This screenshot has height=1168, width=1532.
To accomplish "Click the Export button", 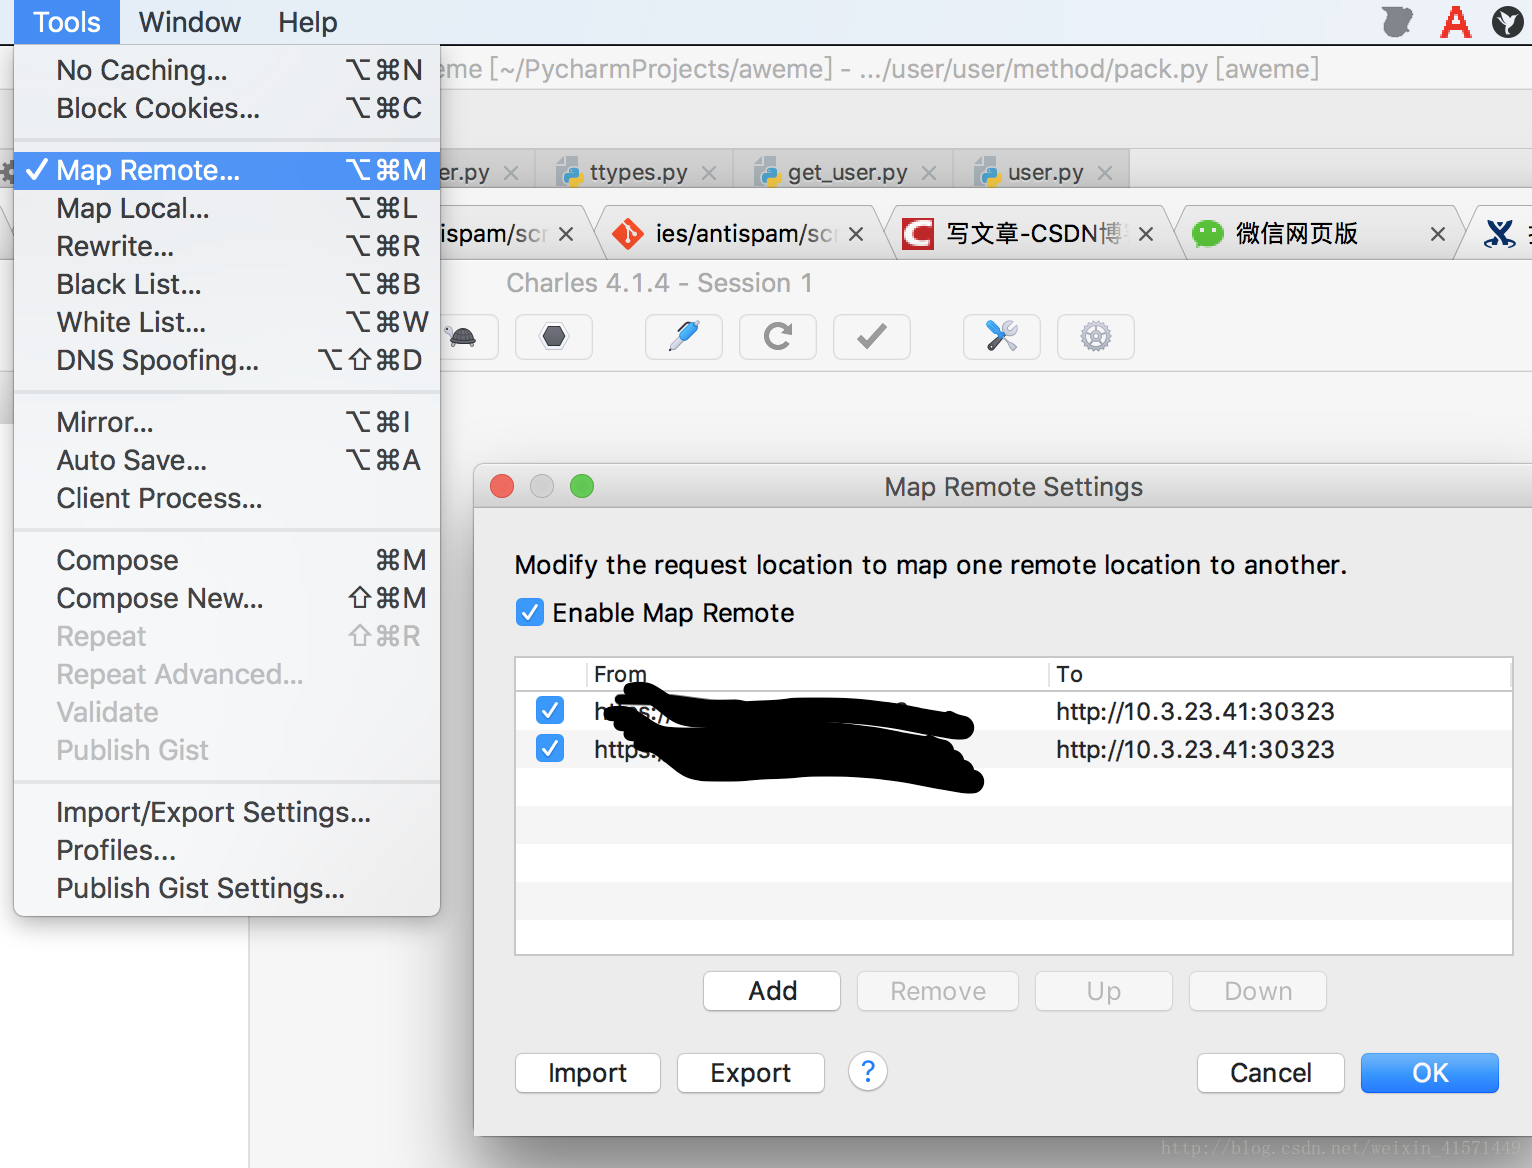I will (751, 1073).
